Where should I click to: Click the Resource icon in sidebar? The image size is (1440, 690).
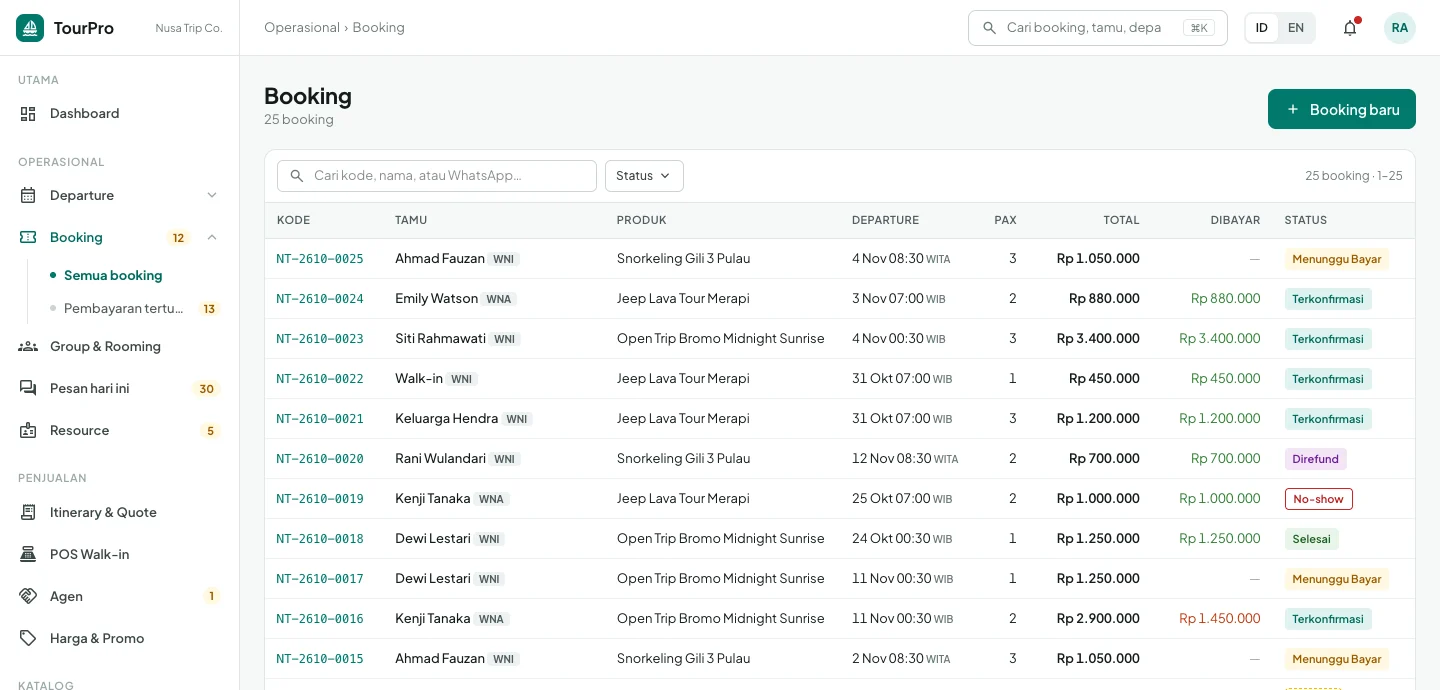coord(28,431)
